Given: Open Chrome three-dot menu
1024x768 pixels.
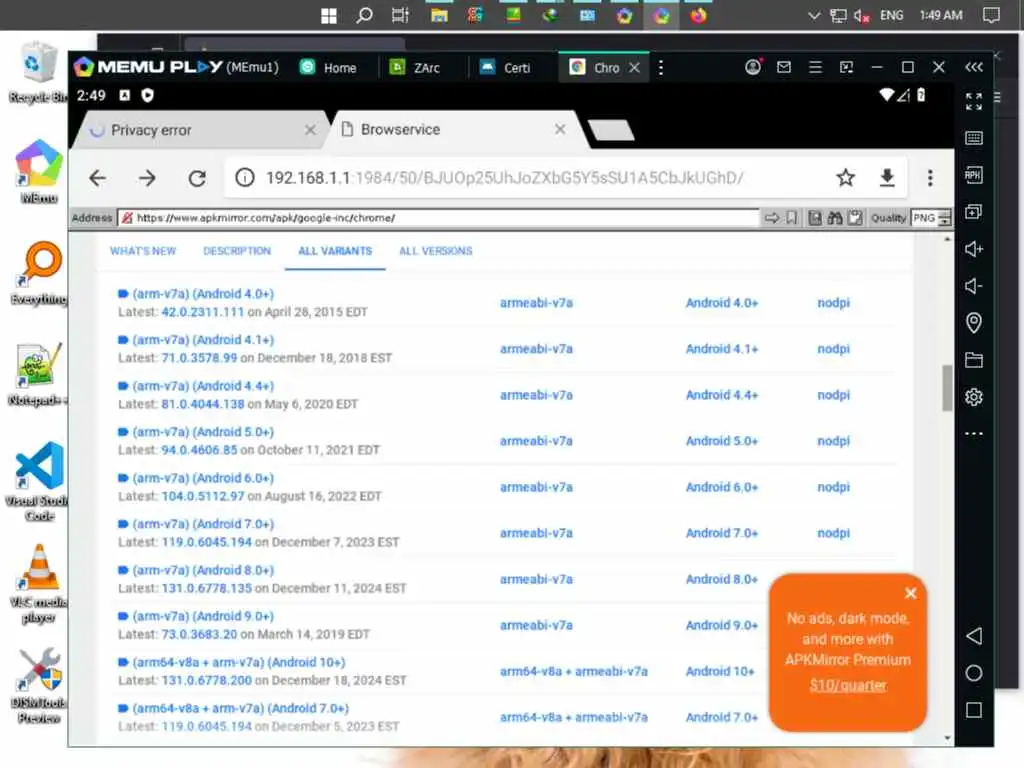Looking at the screenshot, I should [x=930, y=178].
